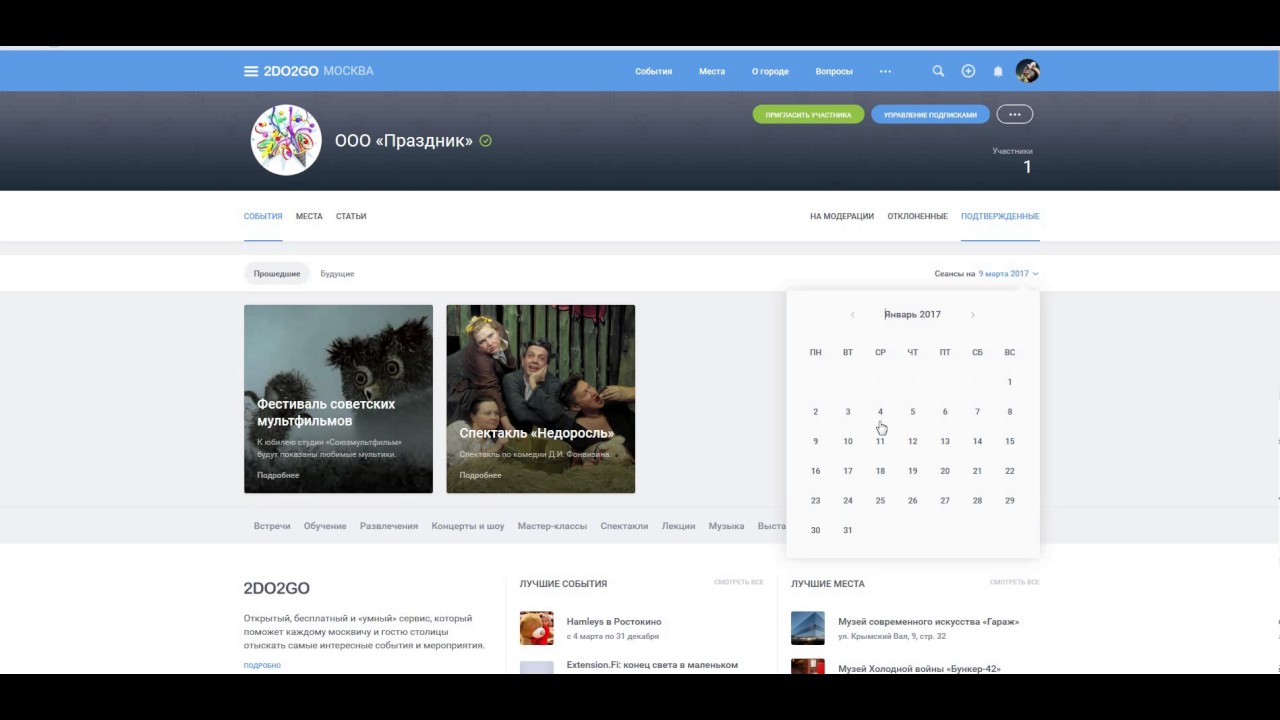Open the hamburger menu next to 2DO2GO
Viewport: 1280px width, 720px height.
pos(251,71)
